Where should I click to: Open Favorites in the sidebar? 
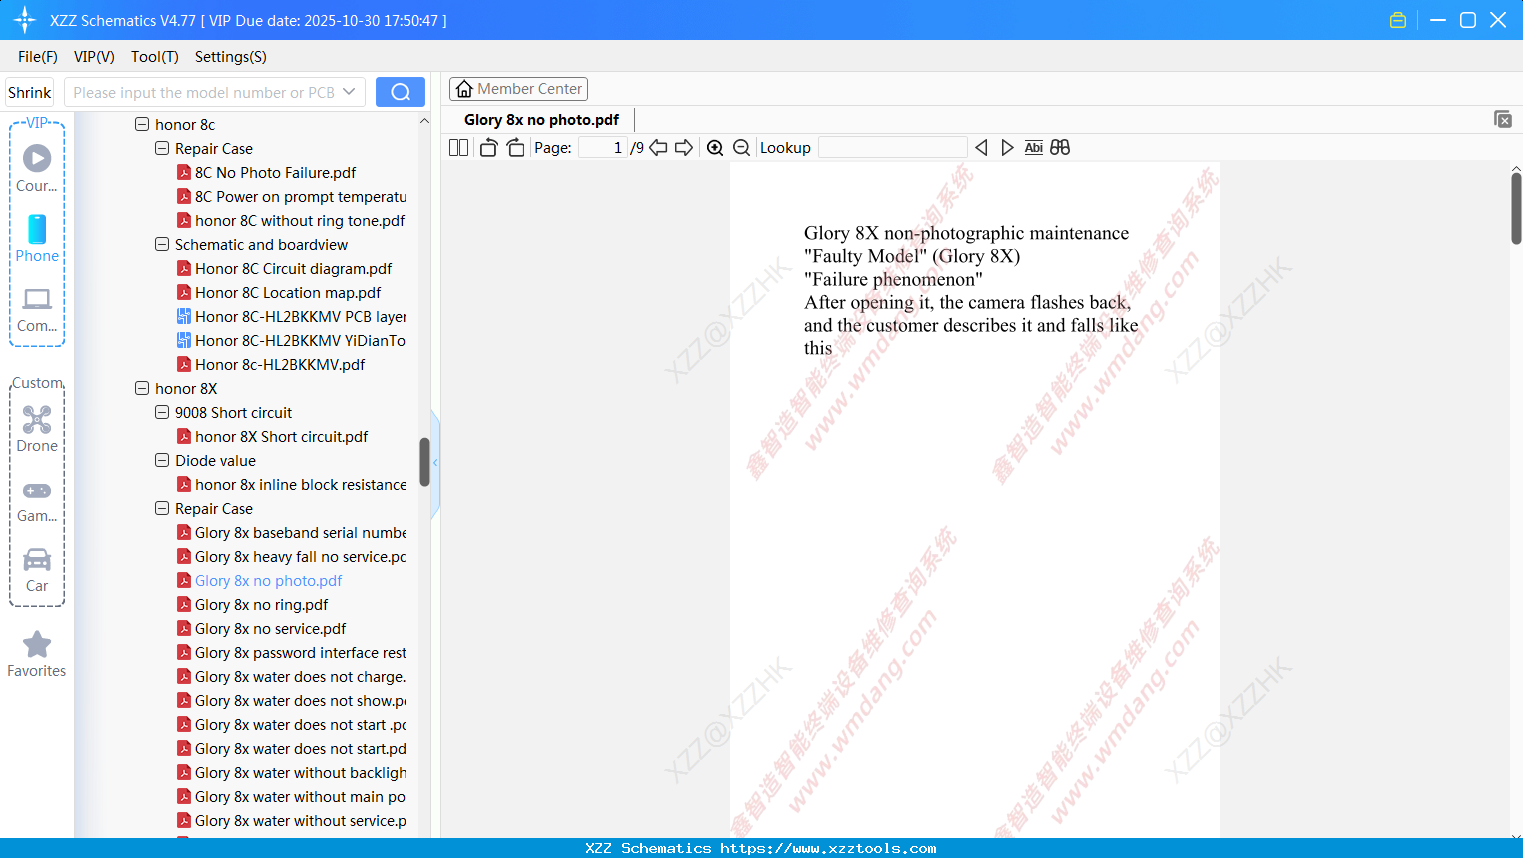click(37, 654)
